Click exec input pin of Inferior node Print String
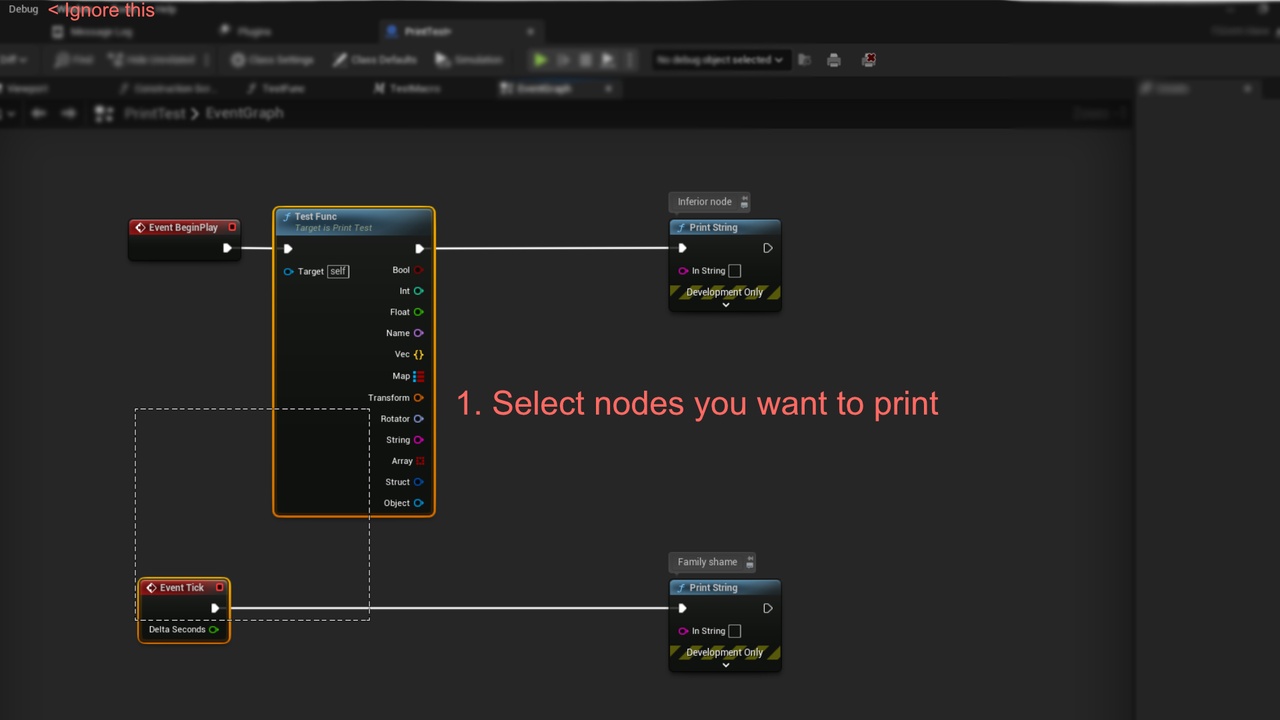The image size is (1280, 720). pos(682,248)
